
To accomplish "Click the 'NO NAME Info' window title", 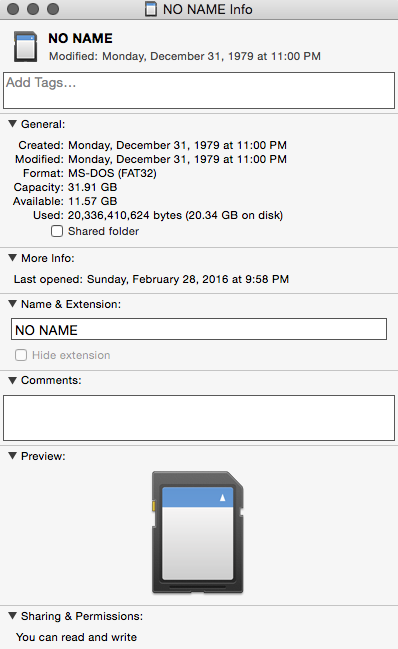I will coord(208,9).
